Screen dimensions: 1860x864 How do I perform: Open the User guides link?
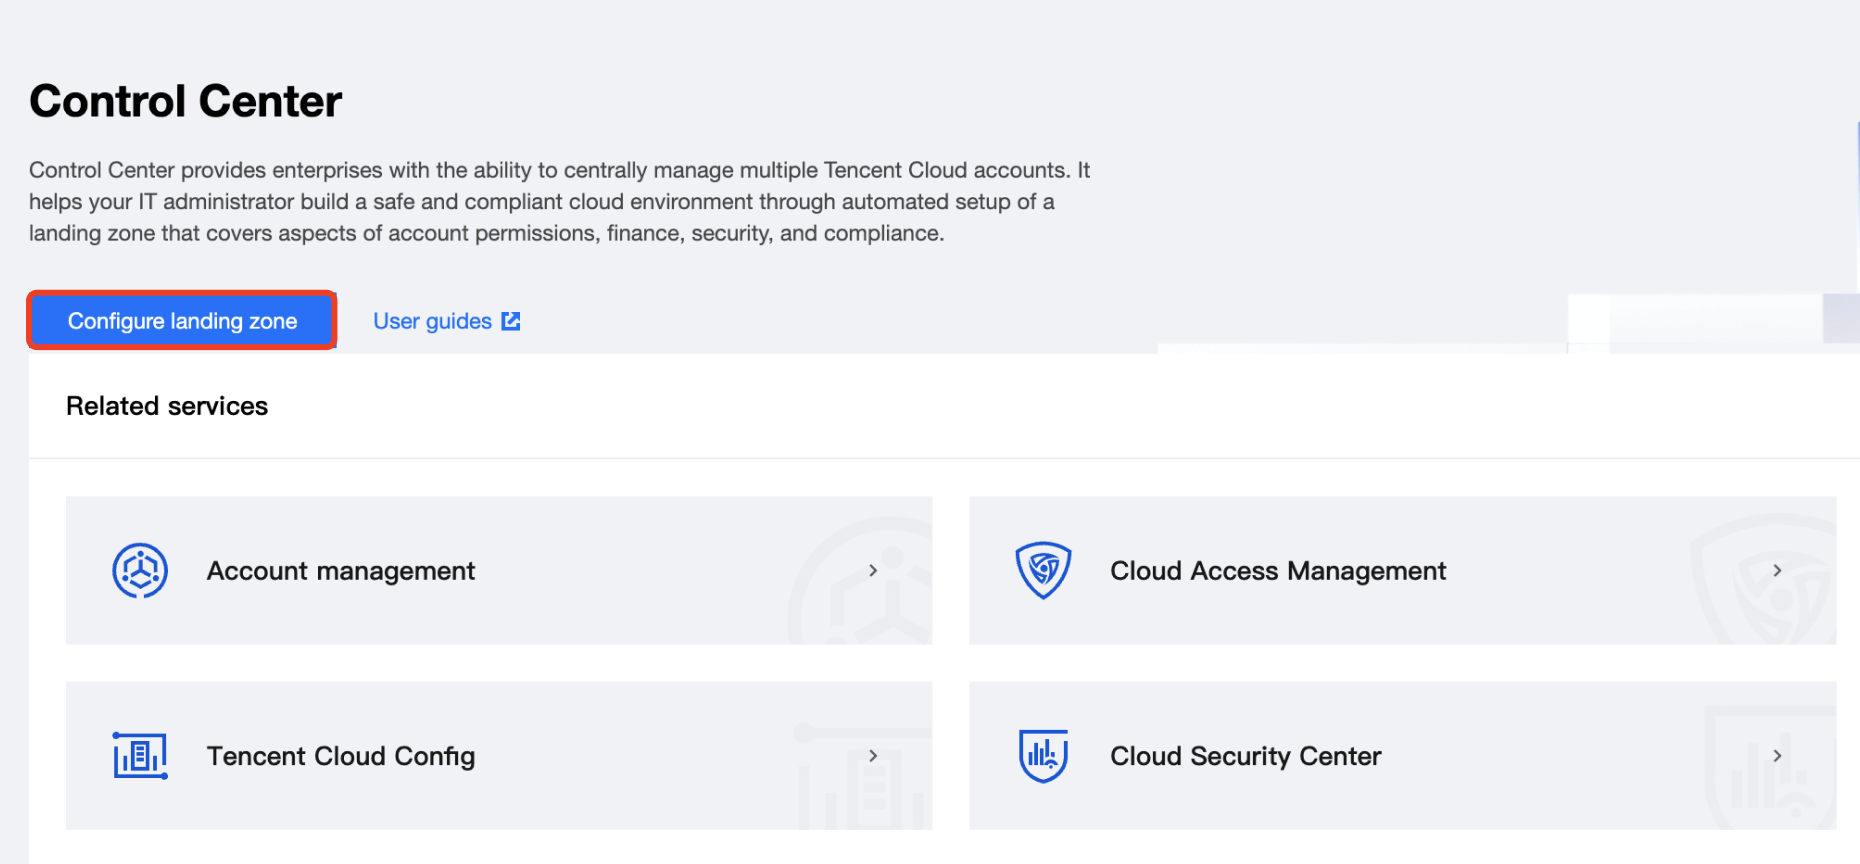click(x=432, y=321)
